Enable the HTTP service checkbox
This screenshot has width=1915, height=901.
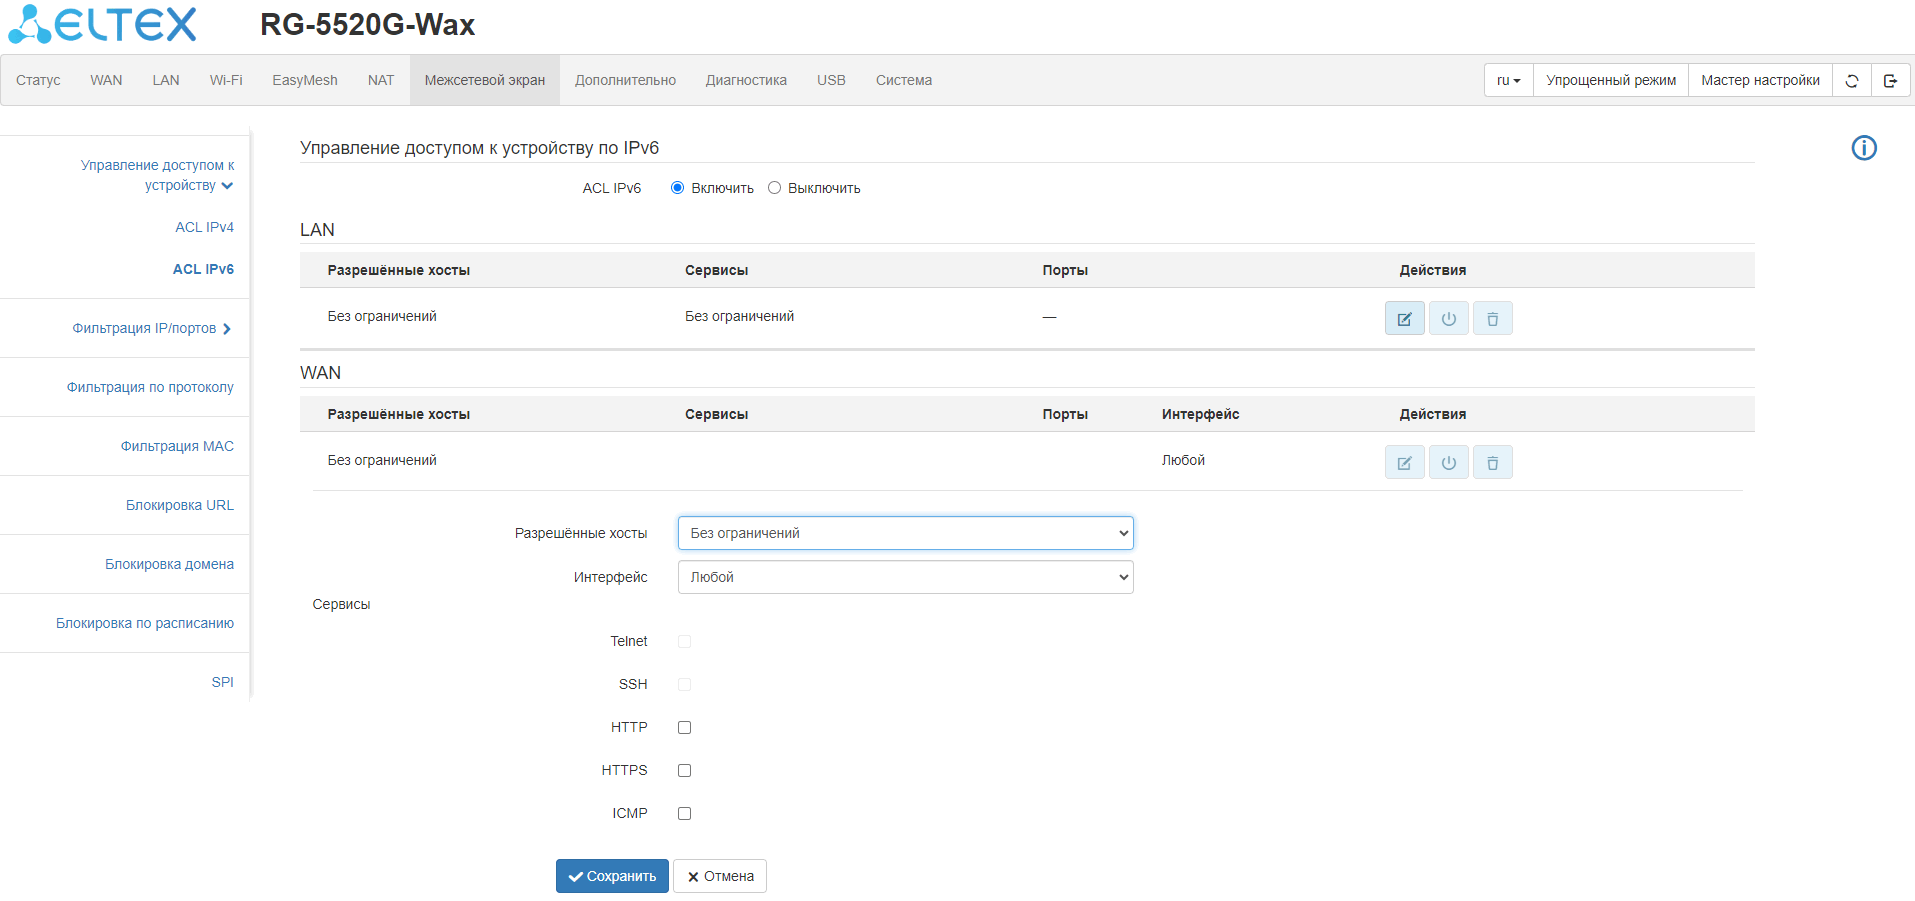pyautogui.click(x=684, y=728)
